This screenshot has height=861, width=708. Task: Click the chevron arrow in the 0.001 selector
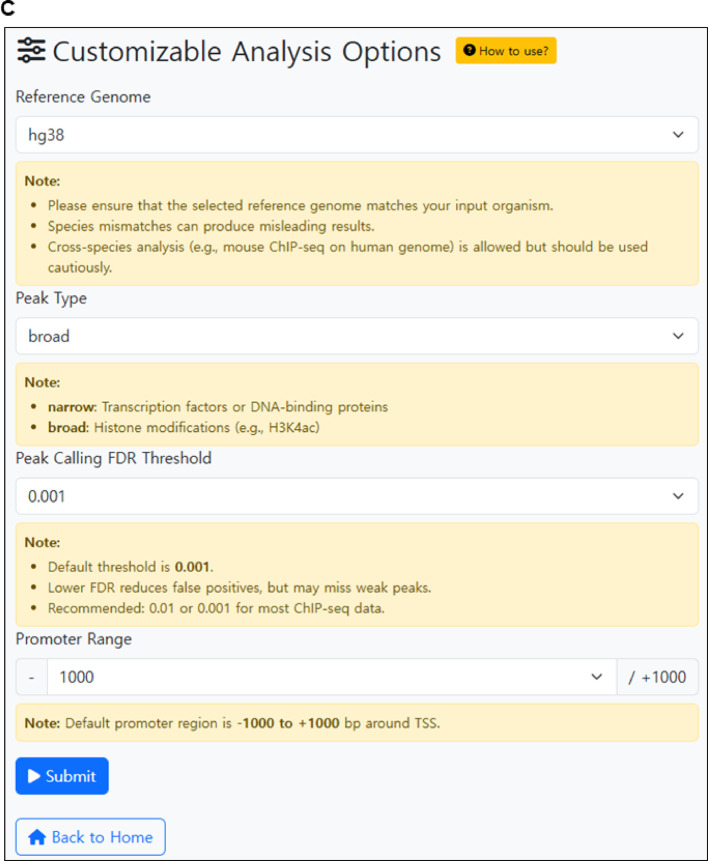click(x=678, y=496)
